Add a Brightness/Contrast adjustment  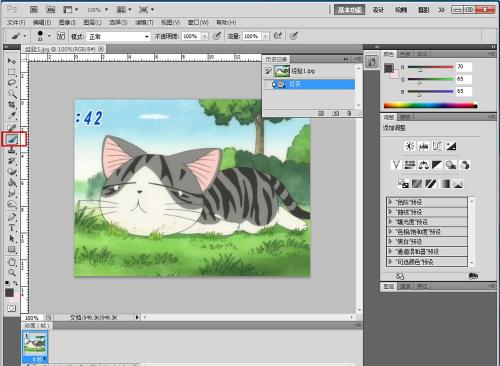coord(410,146)
